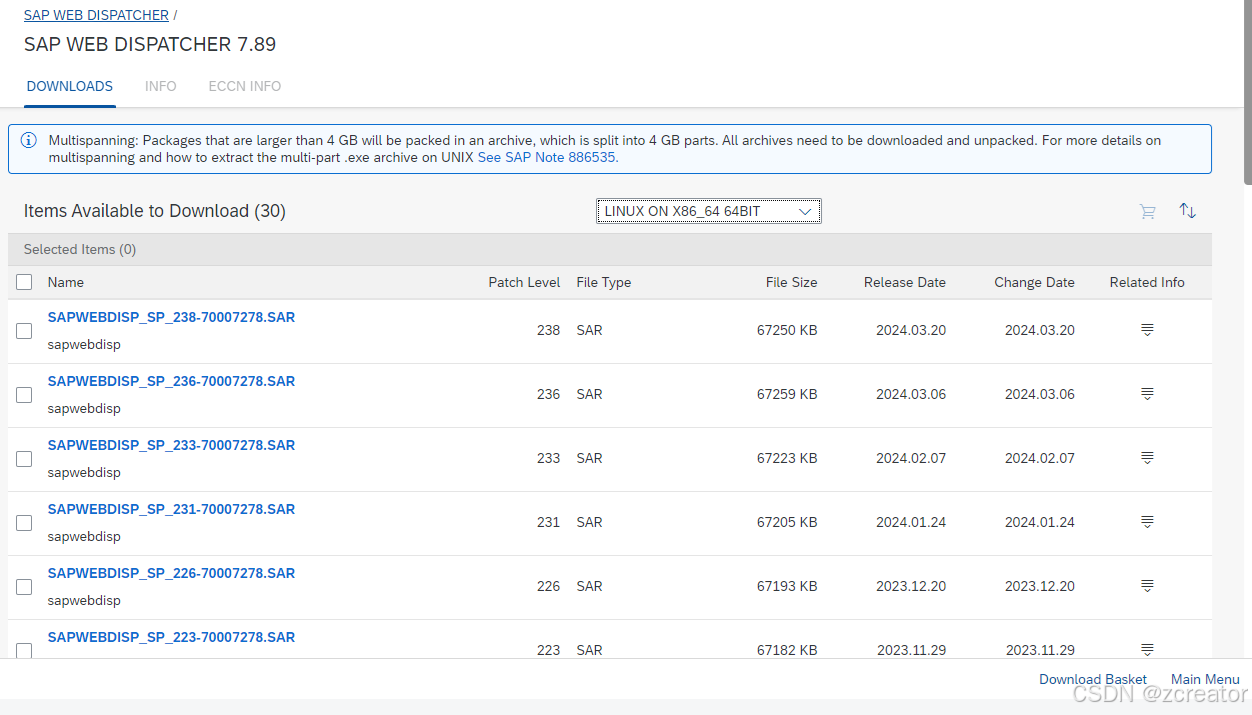Switch to the INFO tab
The width and height of the screenshot is (1252, 715).
[161, 86]
